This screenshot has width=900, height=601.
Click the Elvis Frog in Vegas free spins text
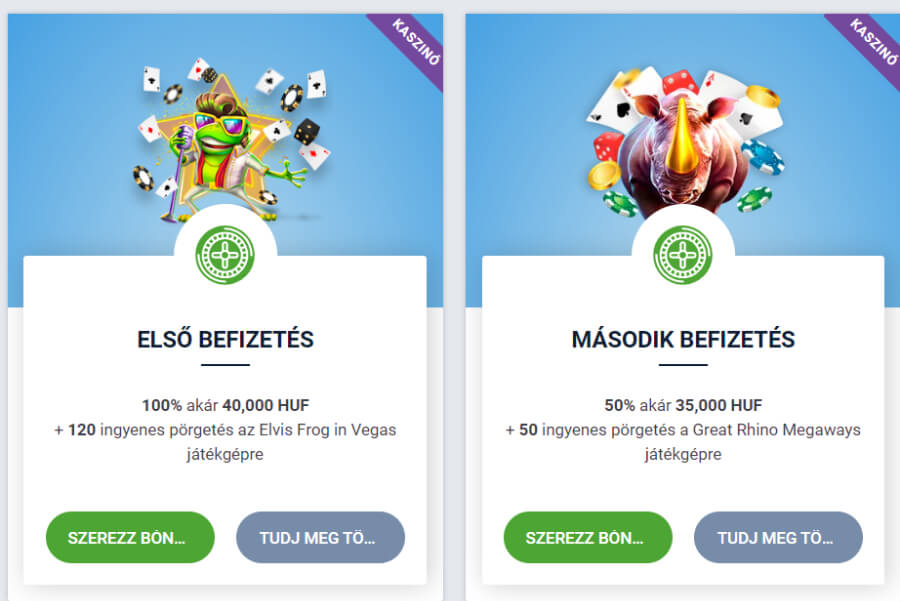225,441
